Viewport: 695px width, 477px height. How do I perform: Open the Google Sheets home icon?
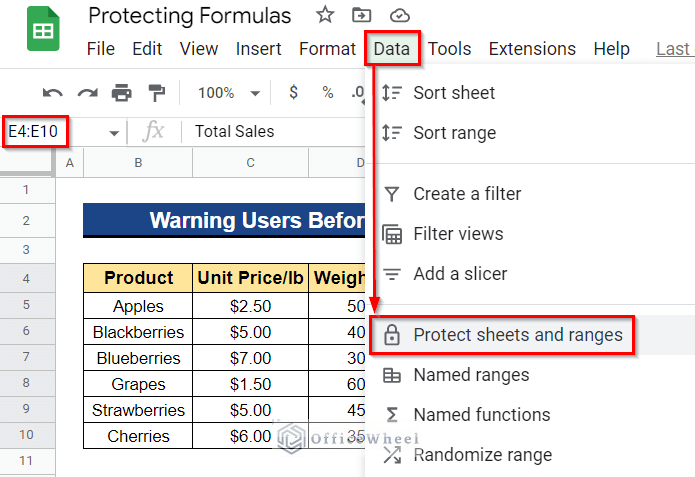pos(43,29)
